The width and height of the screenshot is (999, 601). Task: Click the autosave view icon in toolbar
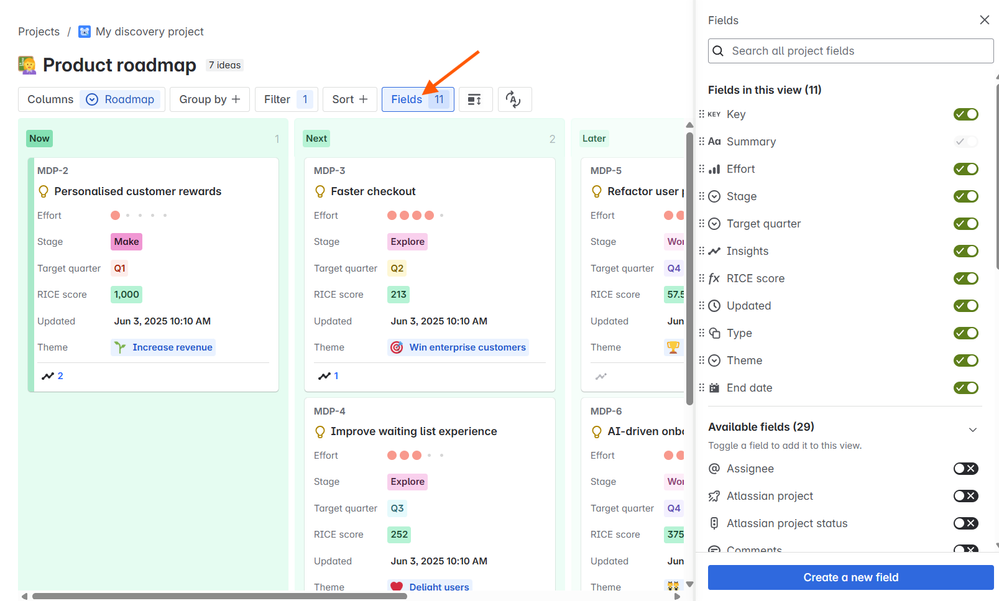tap(514, 99)
